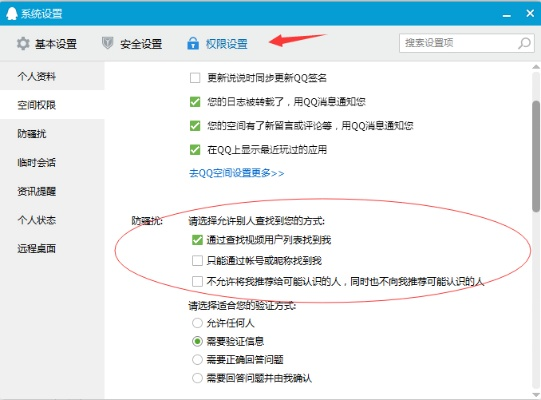
Task: Click the gear icon for 基本设置
Action: (23, 44)
